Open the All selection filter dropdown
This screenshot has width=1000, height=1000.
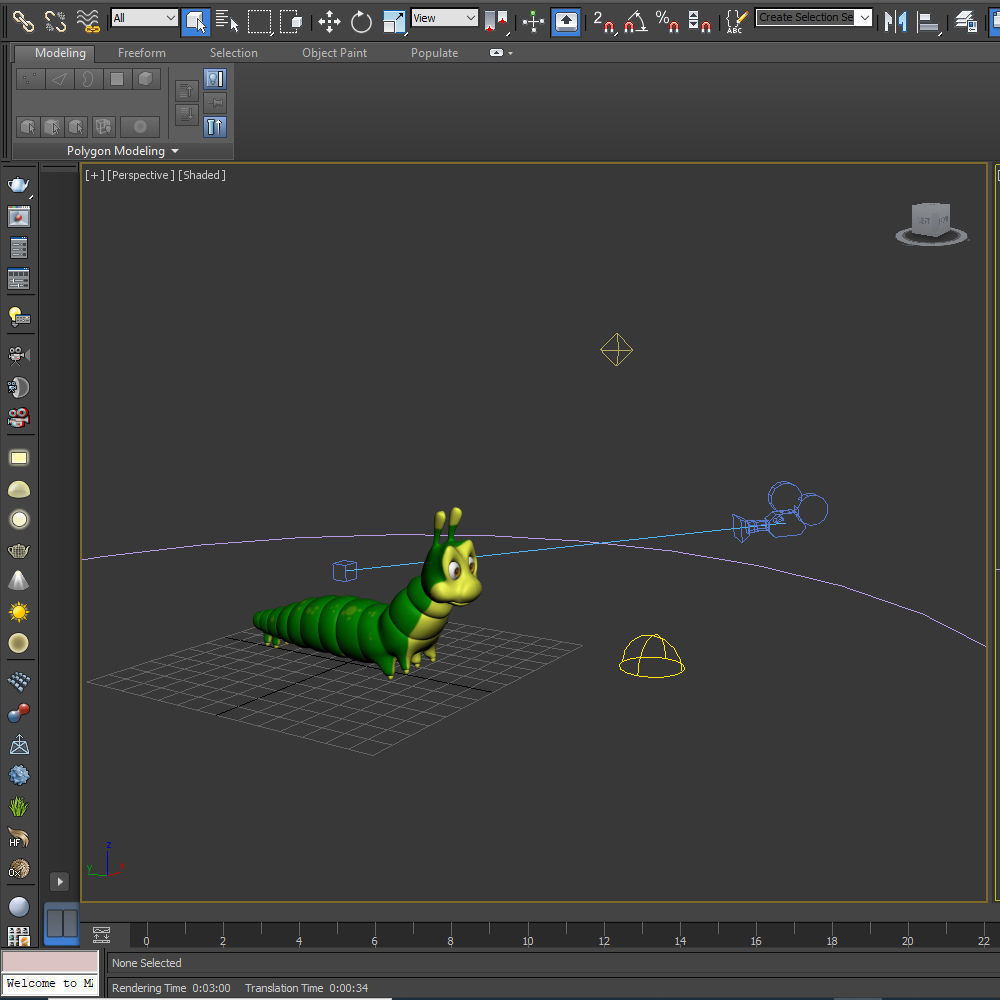pos(144,18)
